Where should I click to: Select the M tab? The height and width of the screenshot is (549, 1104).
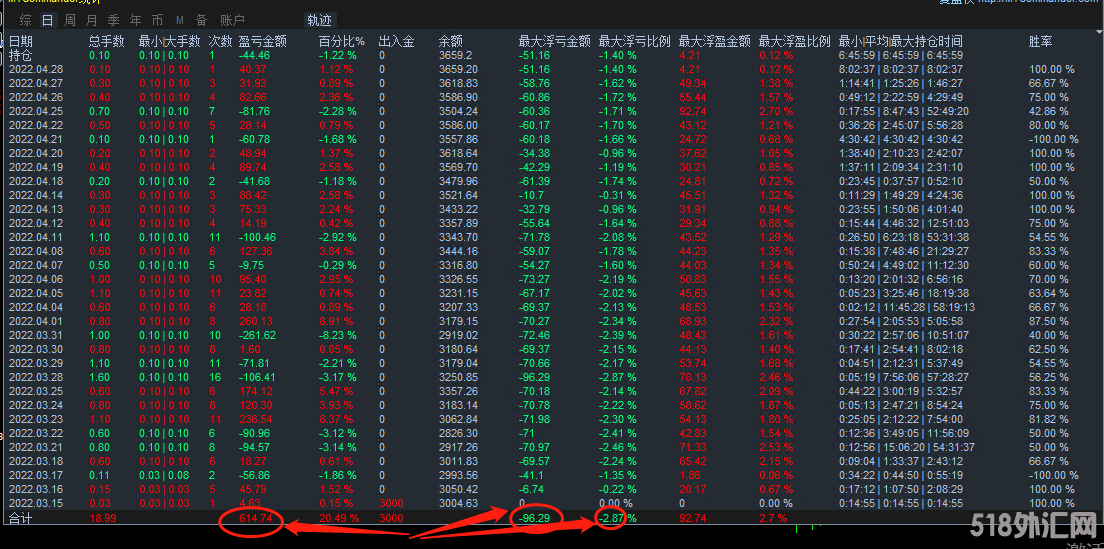pos(180,20)
